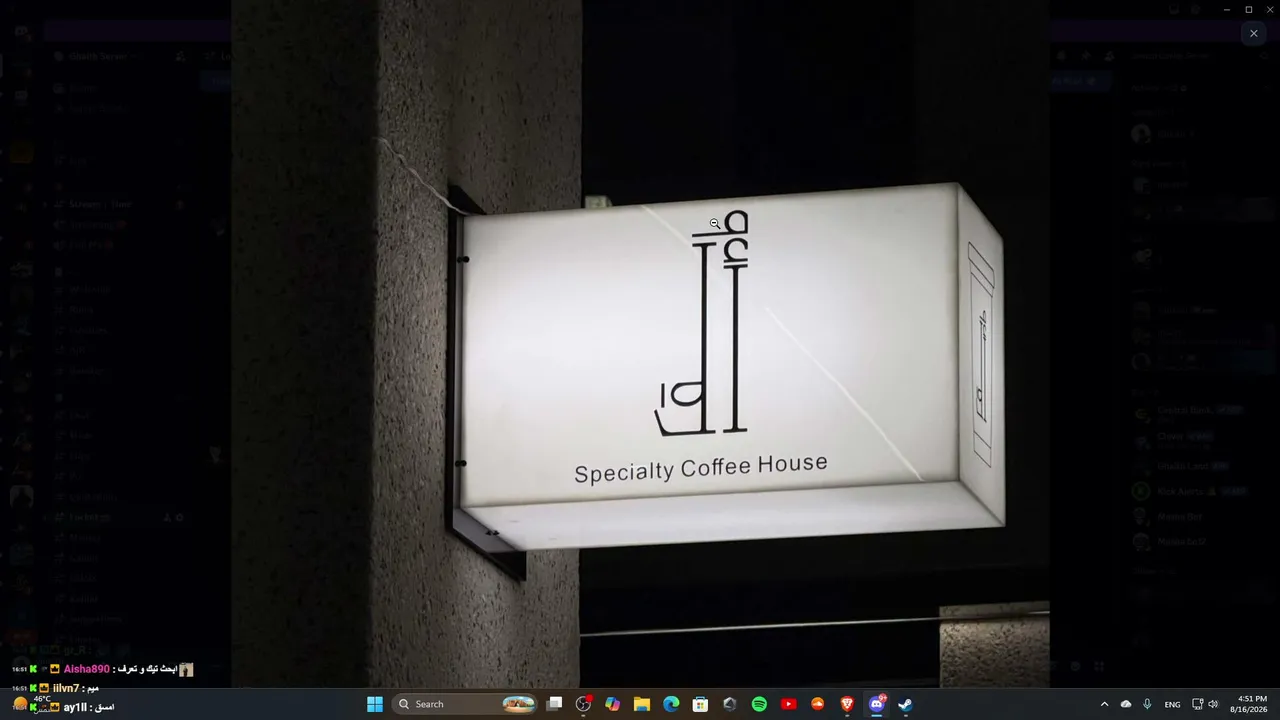Launch Microsoft Copilot from the taskbar
Screen dimensions: 1280x720
612,704
